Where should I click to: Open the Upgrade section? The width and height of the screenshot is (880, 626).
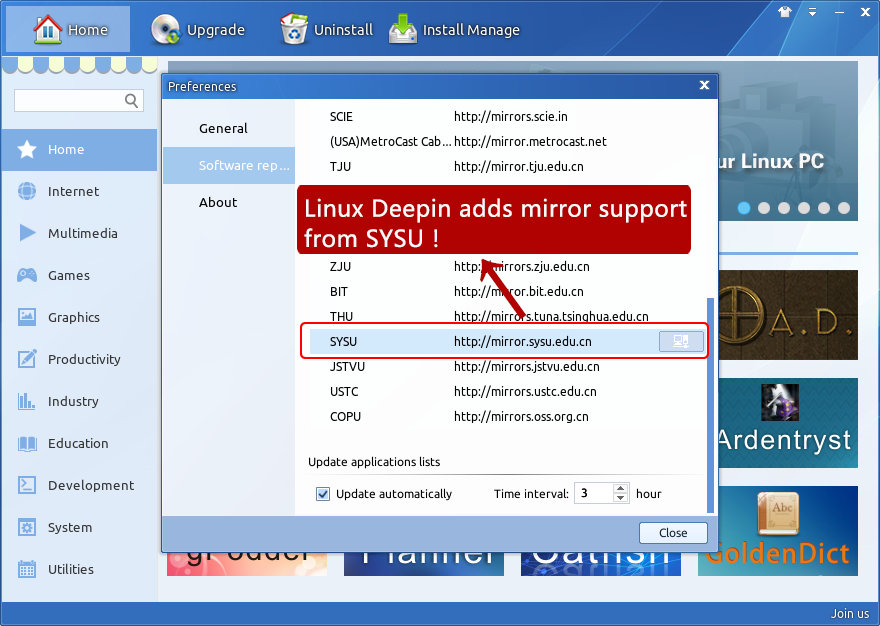[198, 29]
